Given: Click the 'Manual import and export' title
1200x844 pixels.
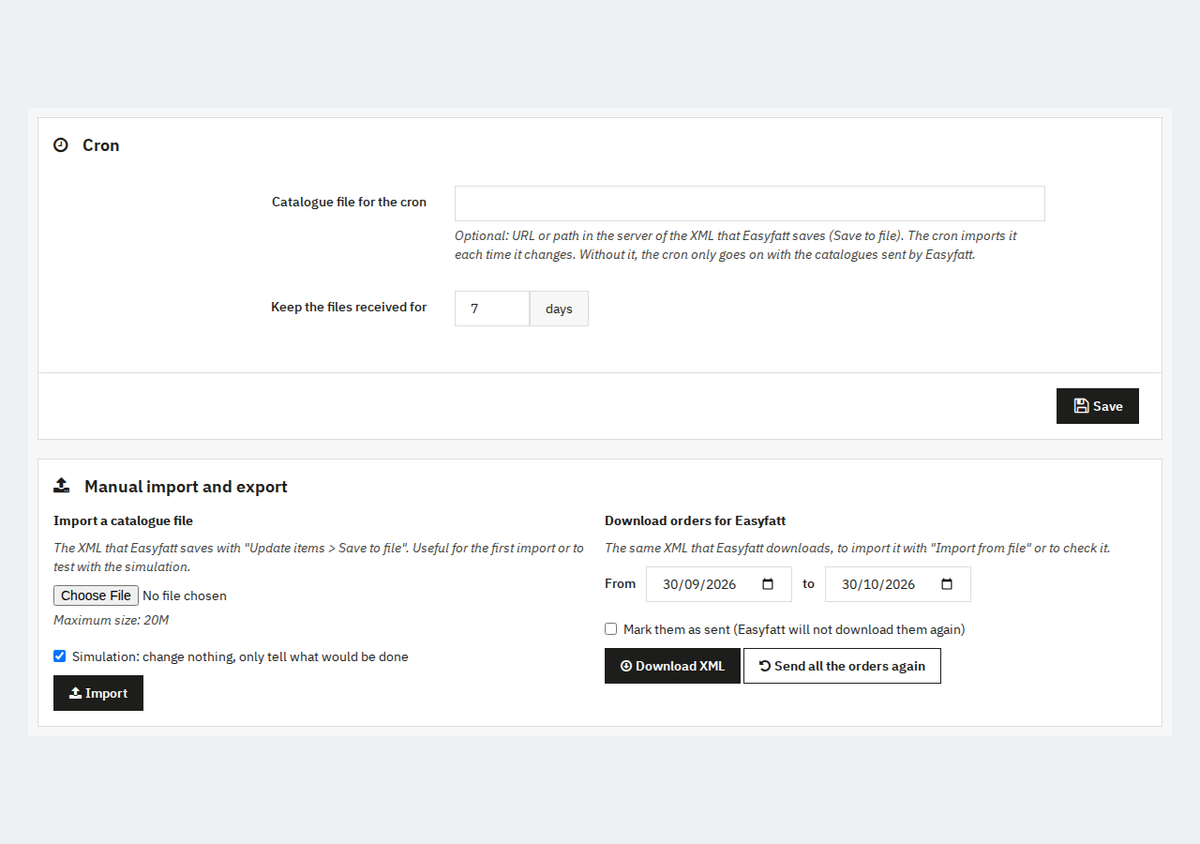Looking at the screenshot, I should click(186, 487).
